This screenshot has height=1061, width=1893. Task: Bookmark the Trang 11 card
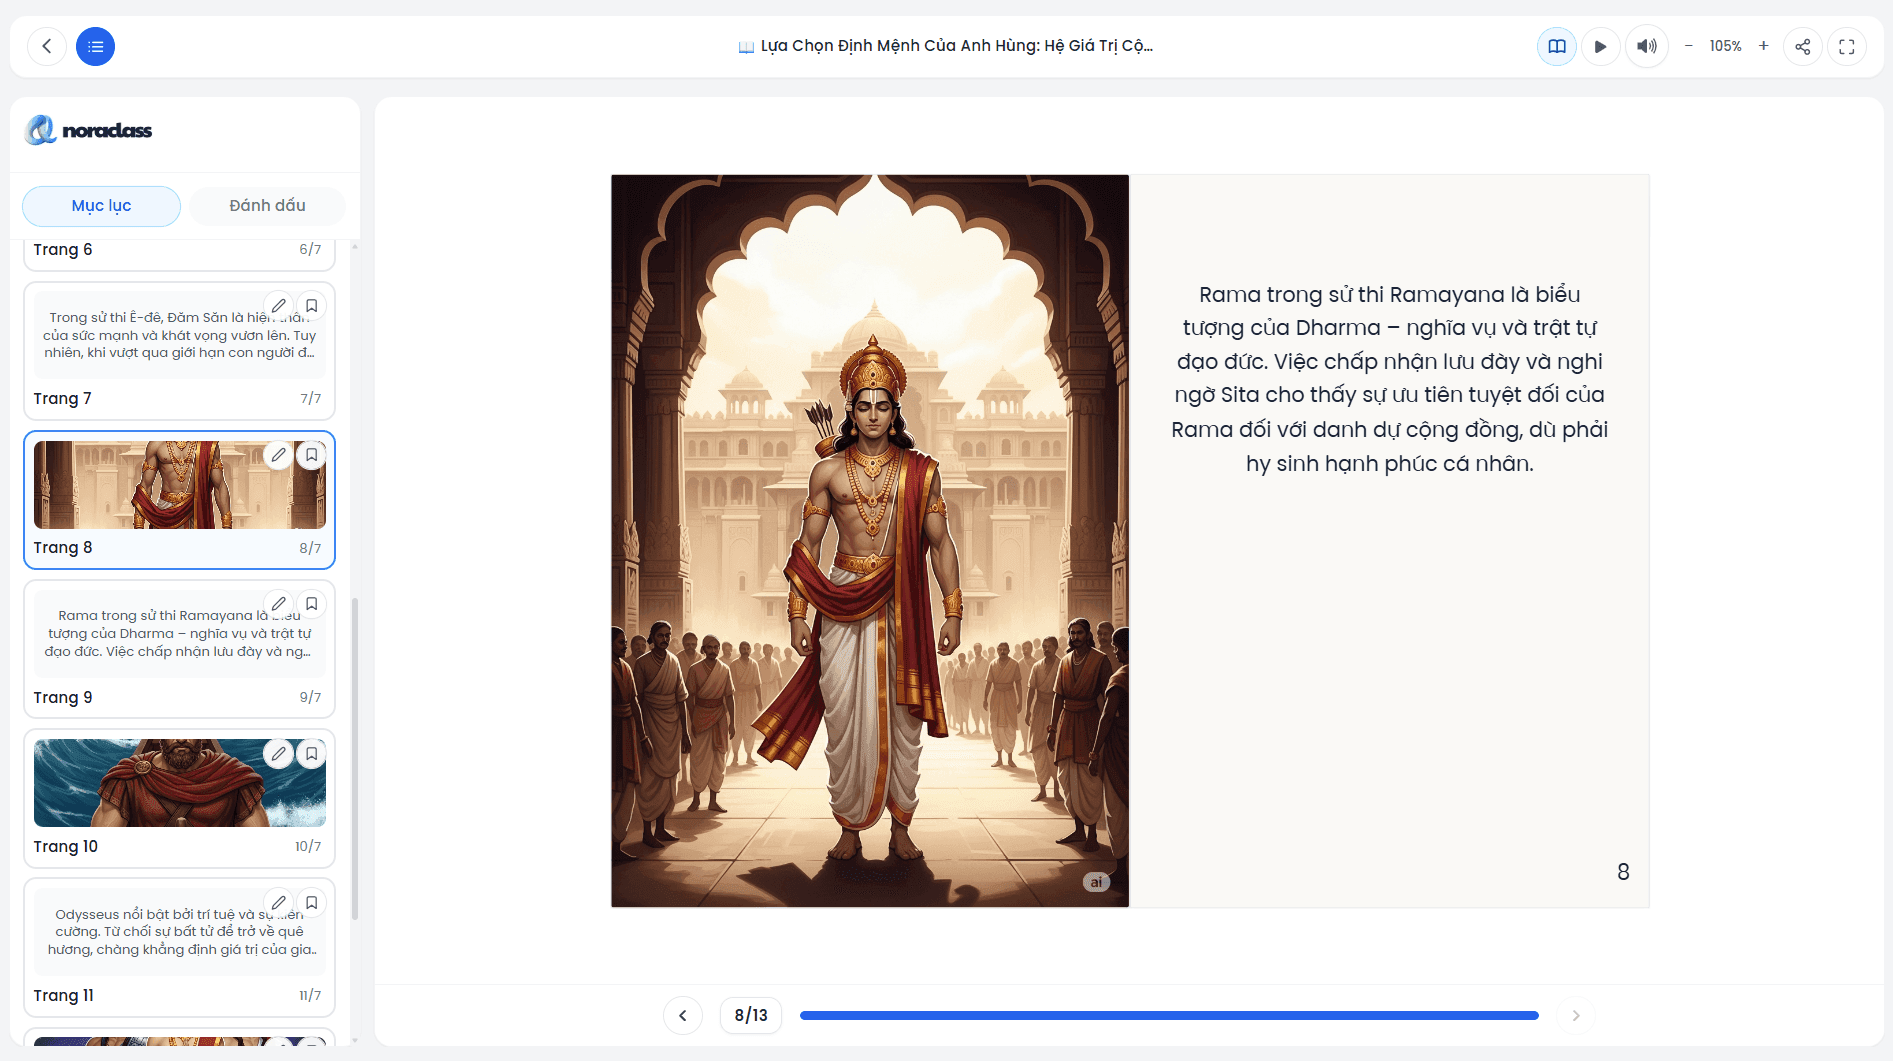[312, 903]
